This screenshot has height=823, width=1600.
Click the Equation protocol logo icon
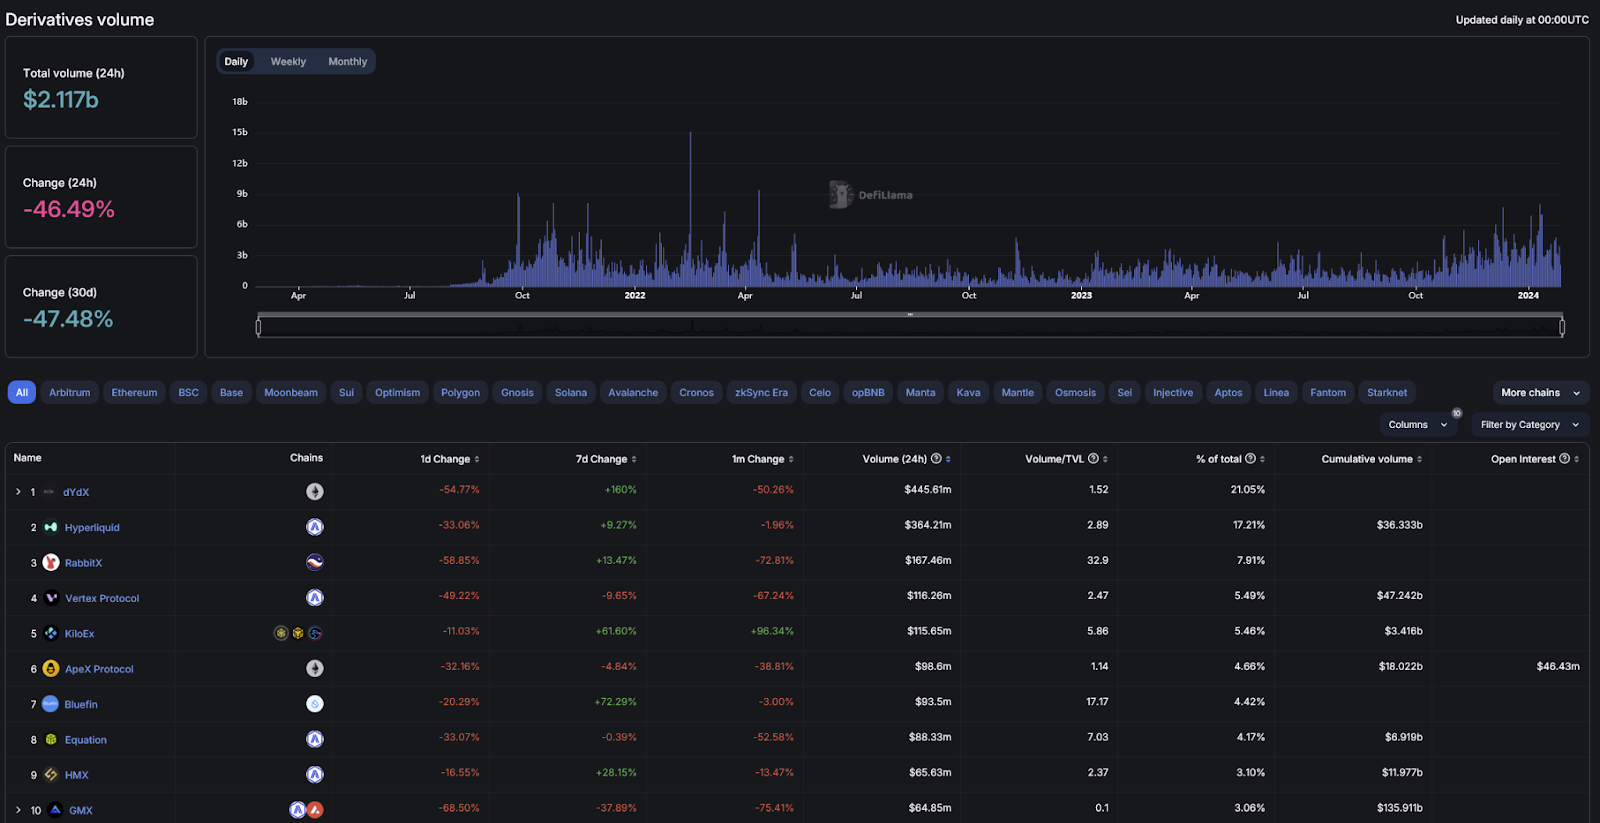click(x=51, y=740)
